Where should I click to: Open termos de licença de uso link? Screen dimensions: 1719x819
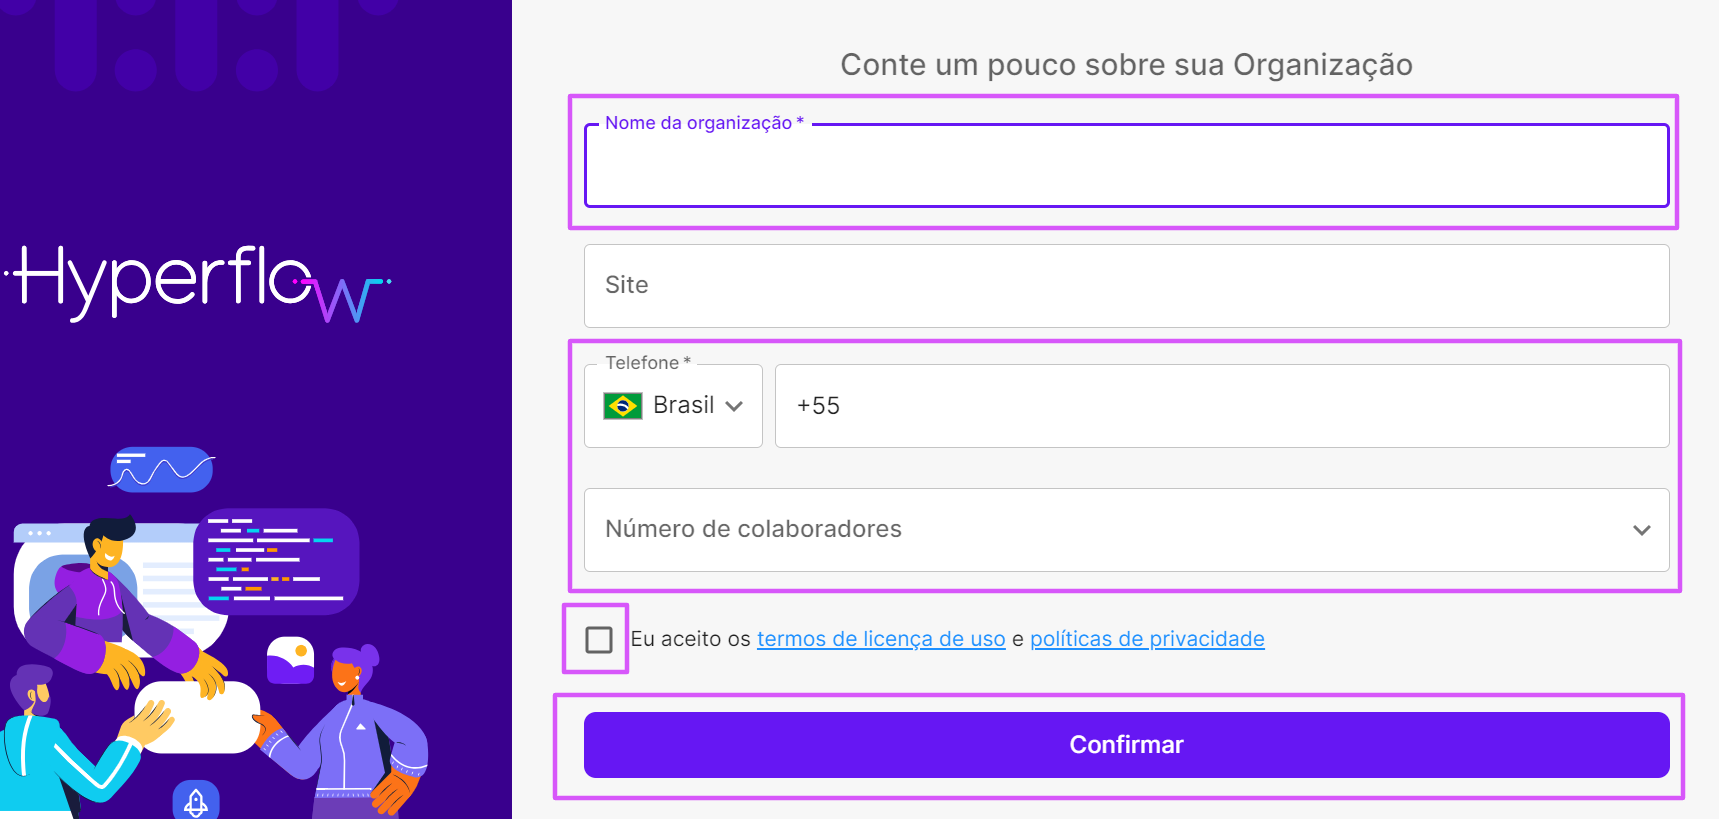click(881, 639)
